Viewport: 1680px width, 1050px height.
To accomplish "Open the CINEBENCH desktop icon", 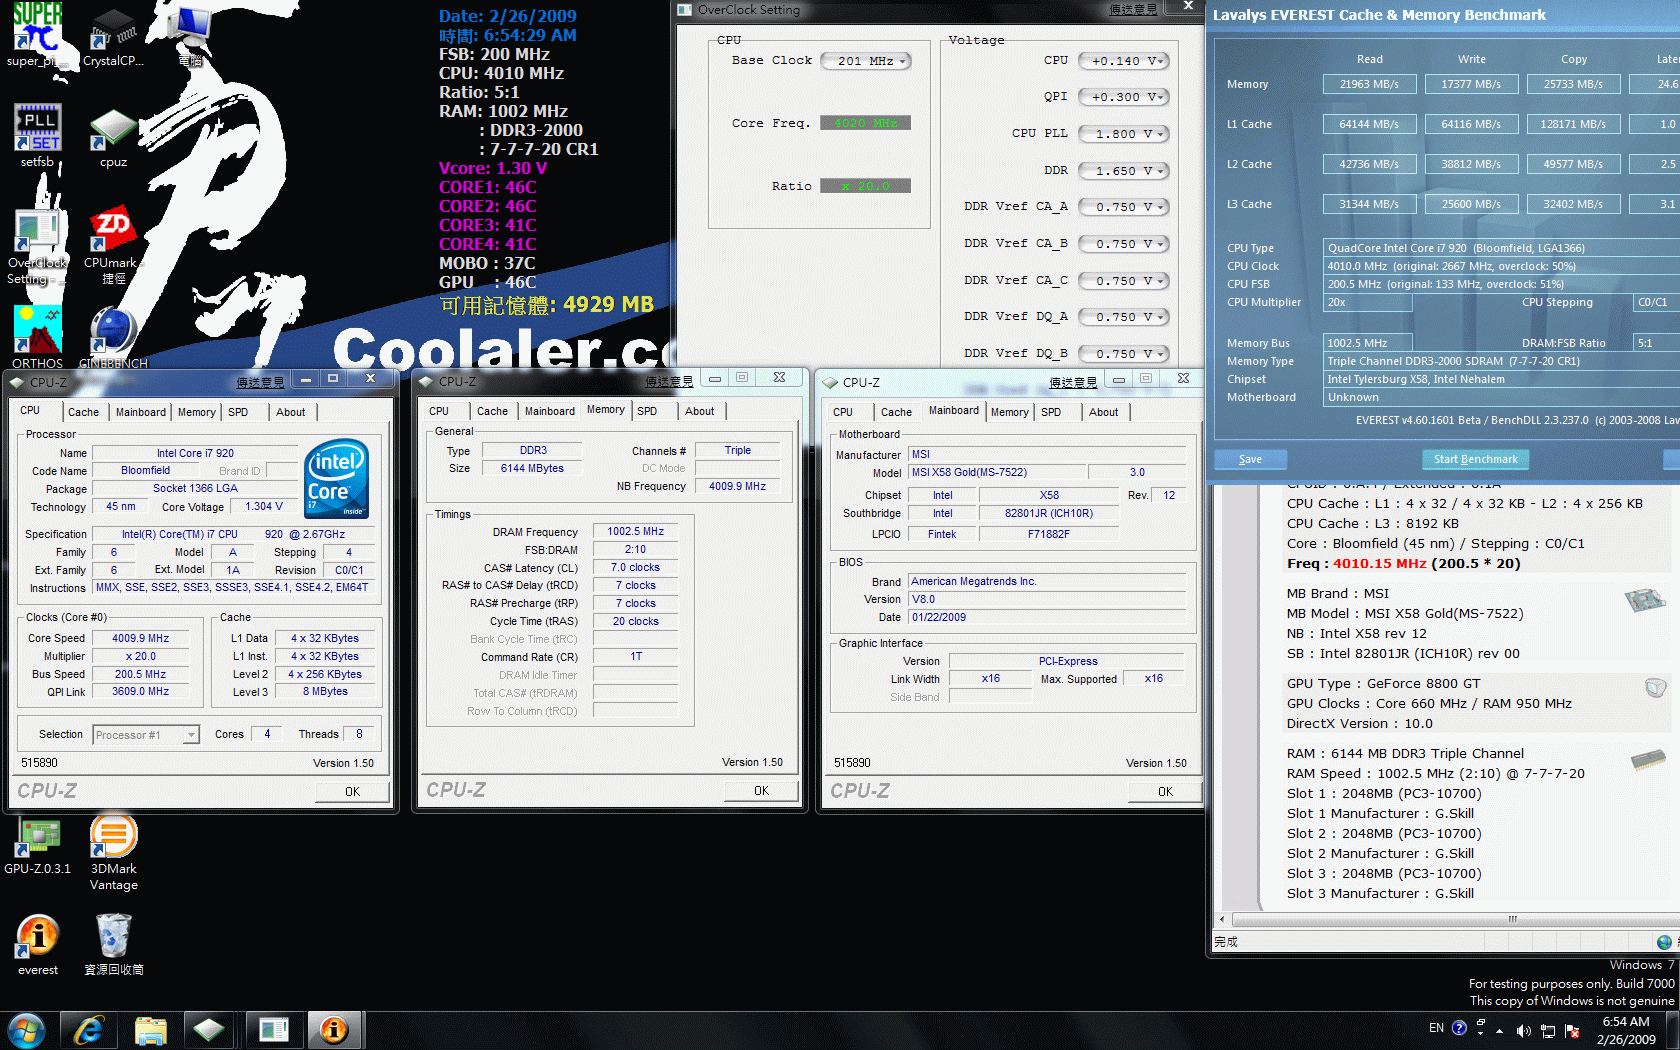I will [x=113, y=338].
